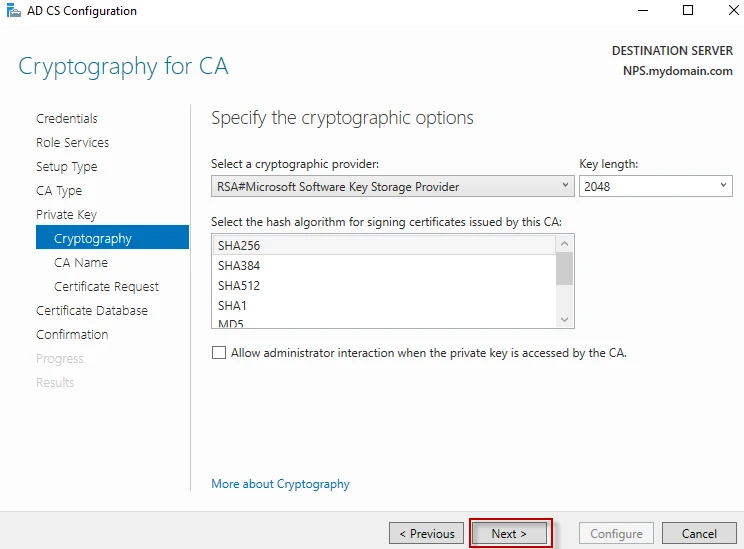Choose SHA384 from the hash list
The image size is (744, 549).
click(240, 265)
